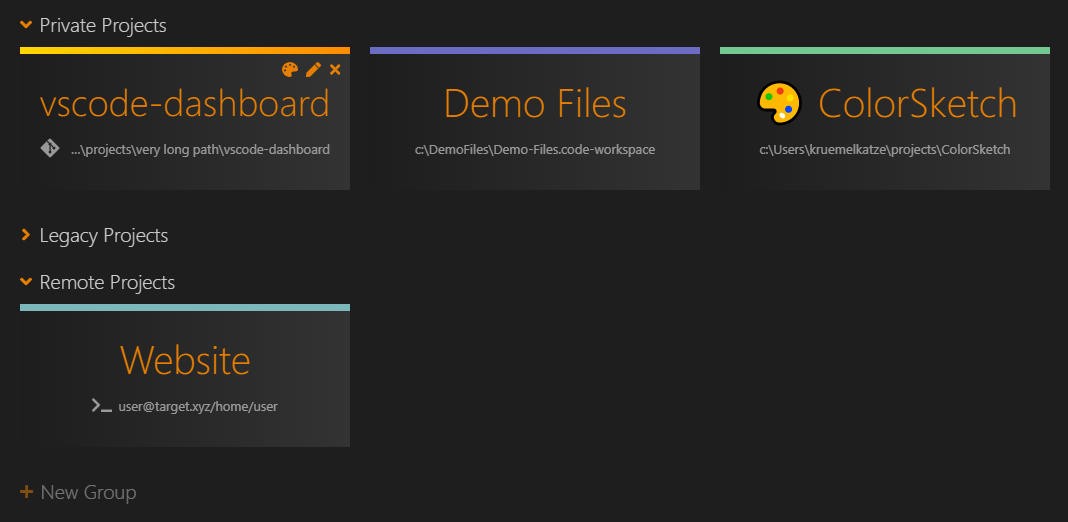1068x522 pixels.
Task: Click the terminal icon on Website card
Action: point(101,406)
